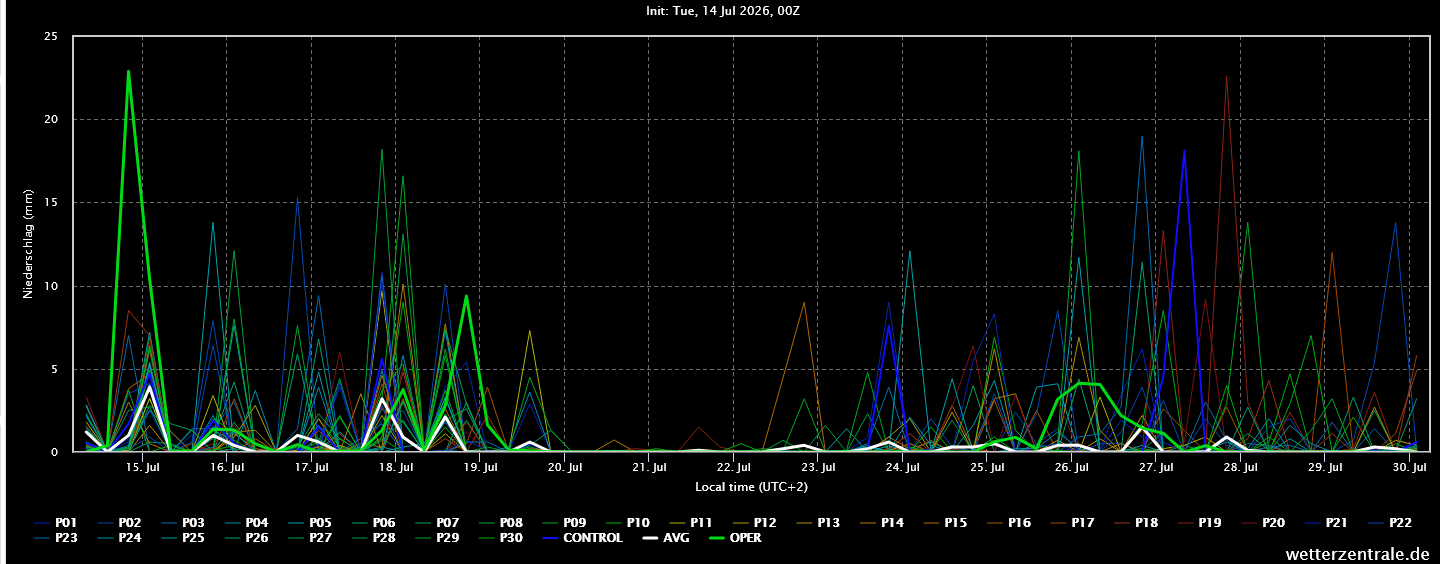The width and height of the screenshot is (1440, 564).
Task: Toggle the P30 legend entry
Action: pyautogui.click(x=500, y=538)
